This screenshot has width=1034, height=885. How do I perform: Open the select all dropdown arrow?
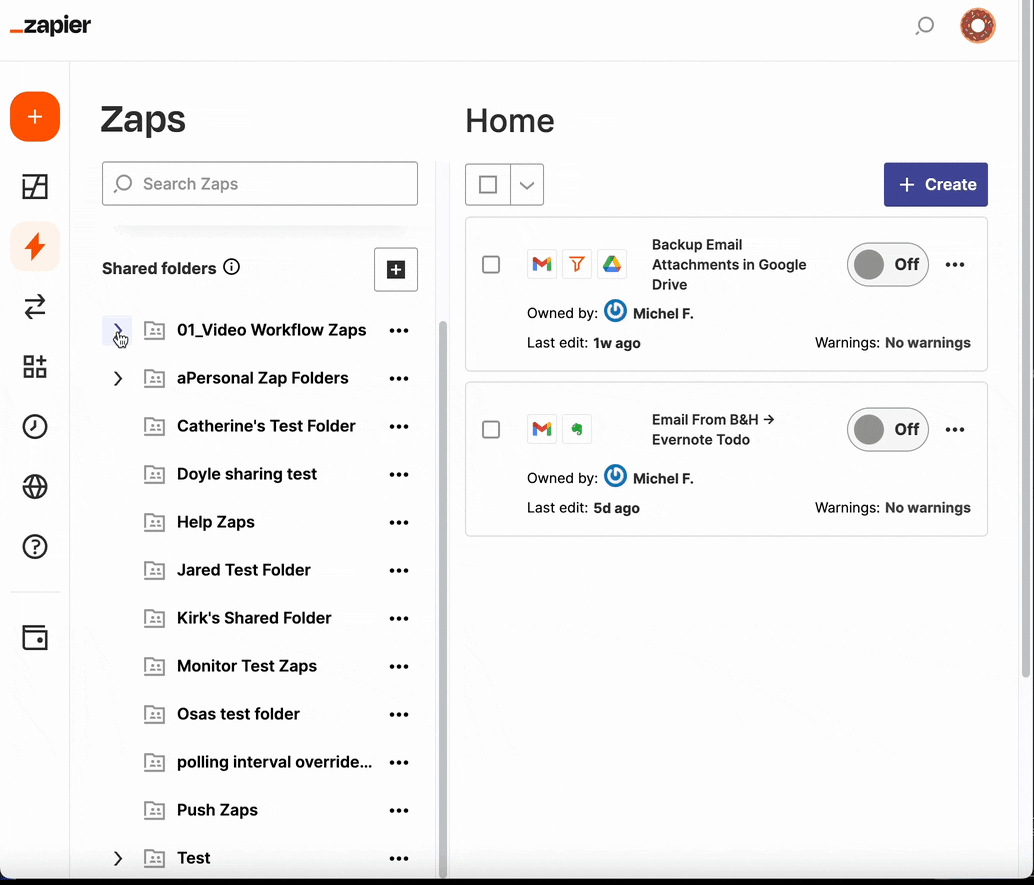click(527, 185)
